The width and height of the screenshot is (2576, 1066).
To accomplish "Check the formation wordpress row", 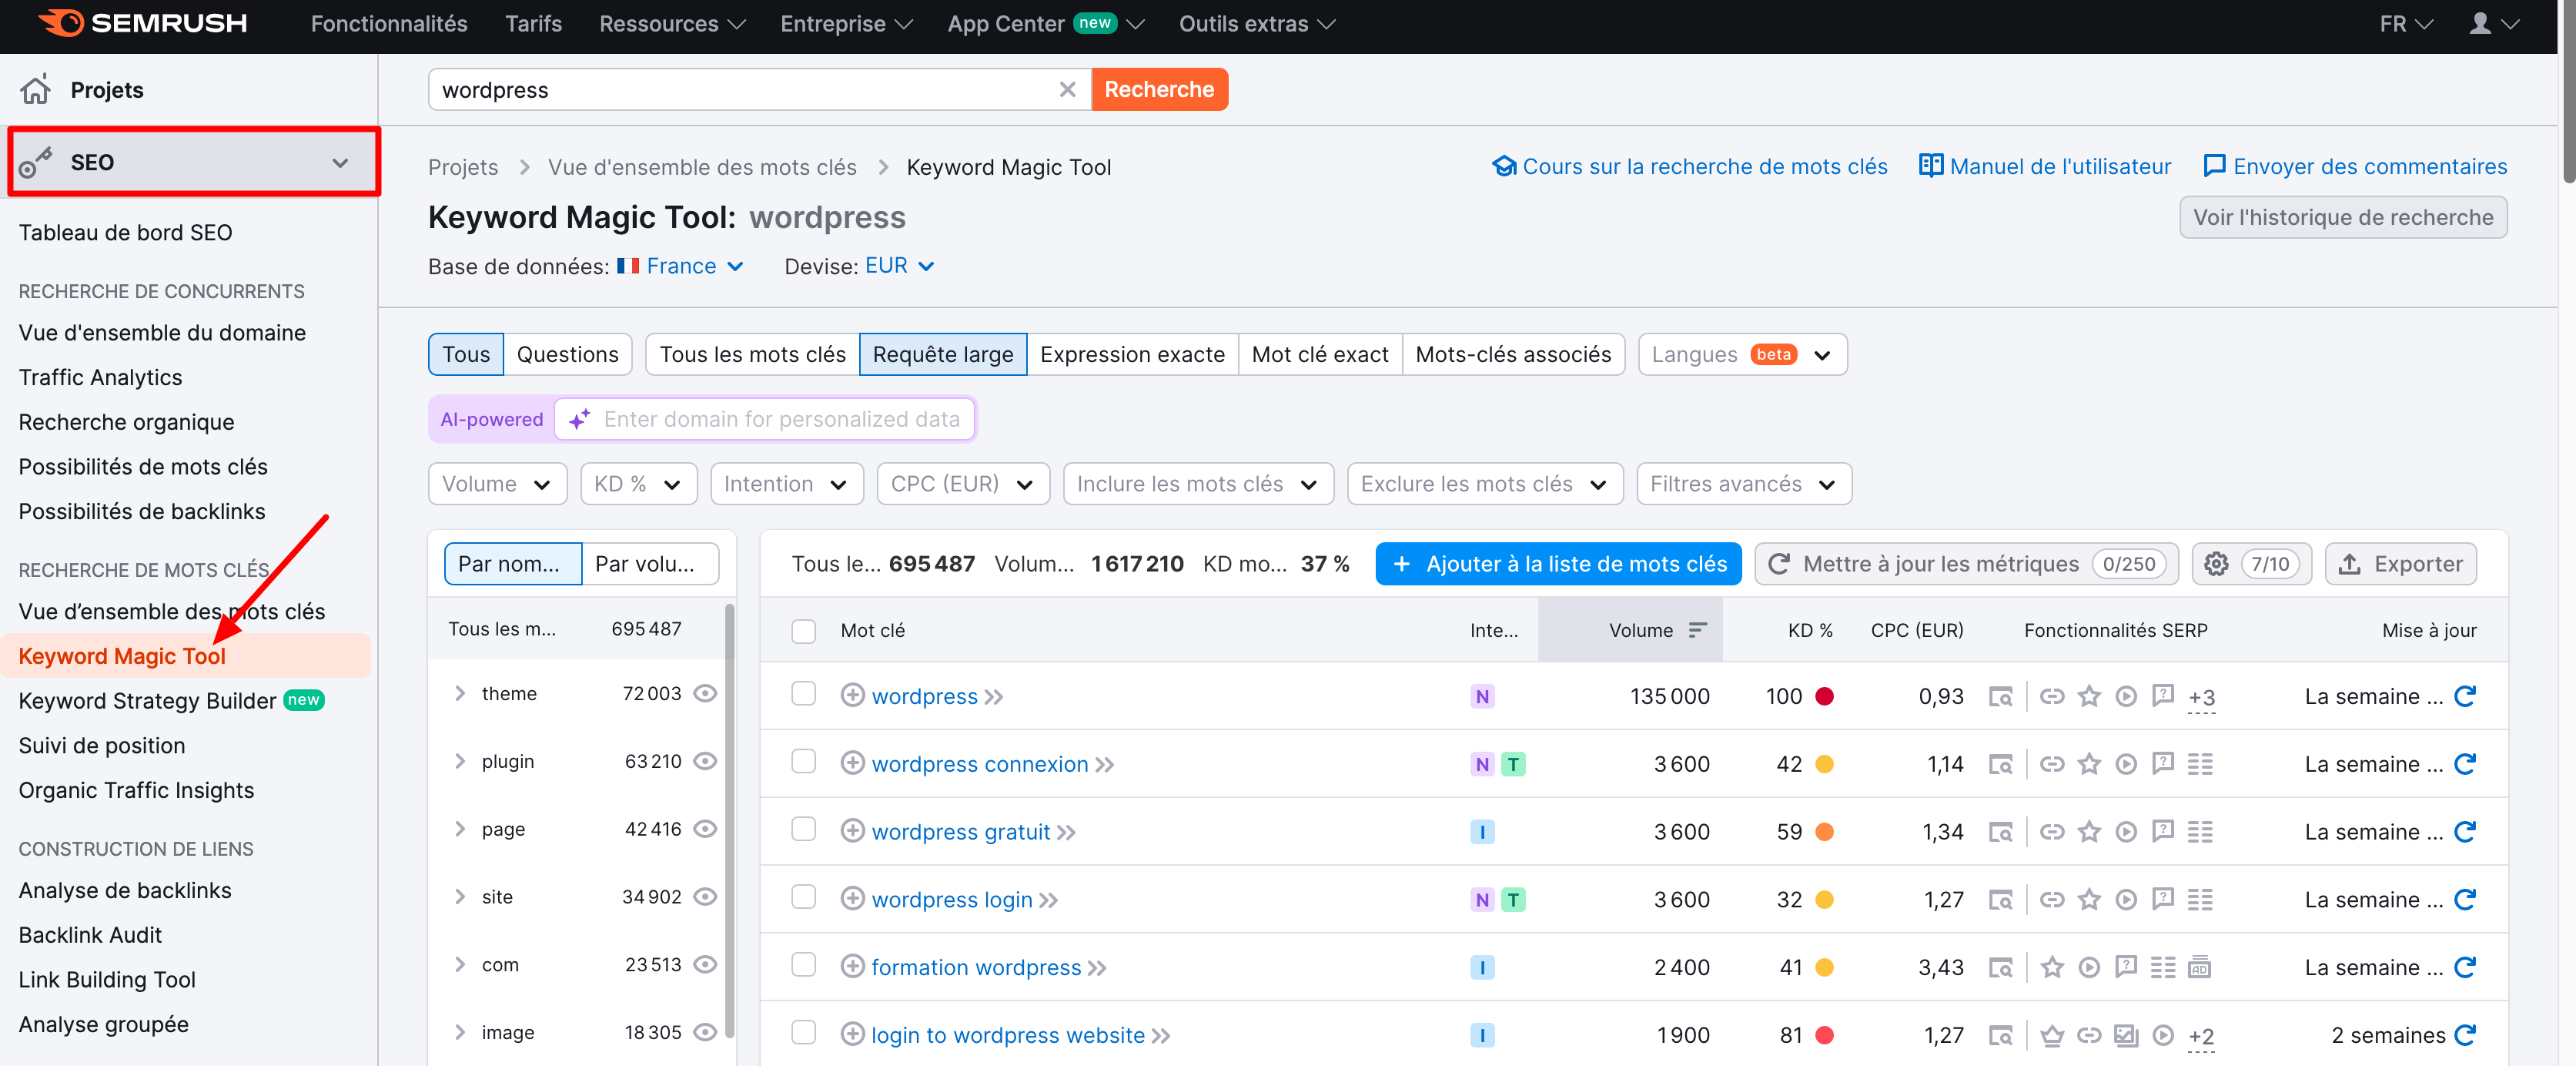I will coord(803,965).
